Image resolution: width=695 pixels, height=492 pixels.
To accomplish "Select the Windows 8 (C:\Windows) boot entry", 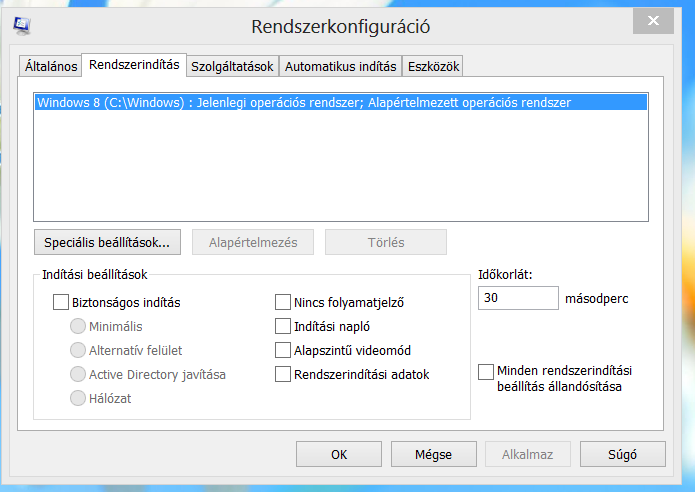I will tap(341, 102).
